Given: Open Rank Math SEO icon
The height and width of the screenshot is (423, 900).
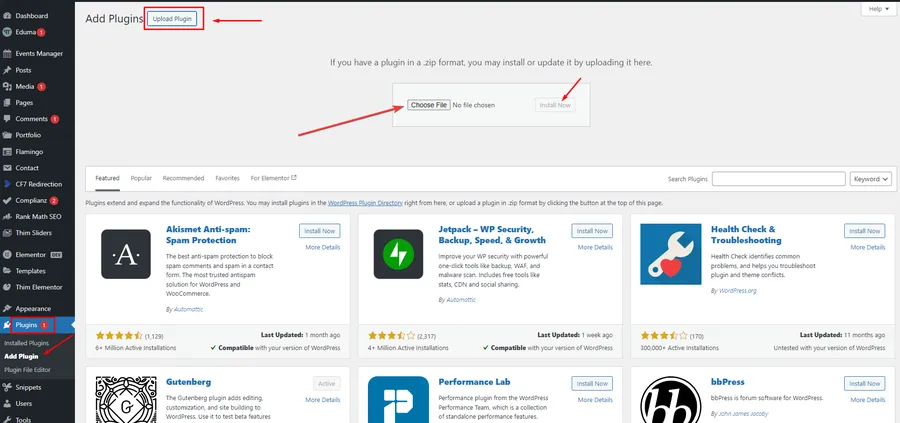Looking at the screenshot, I should click(x=7, y=217).
